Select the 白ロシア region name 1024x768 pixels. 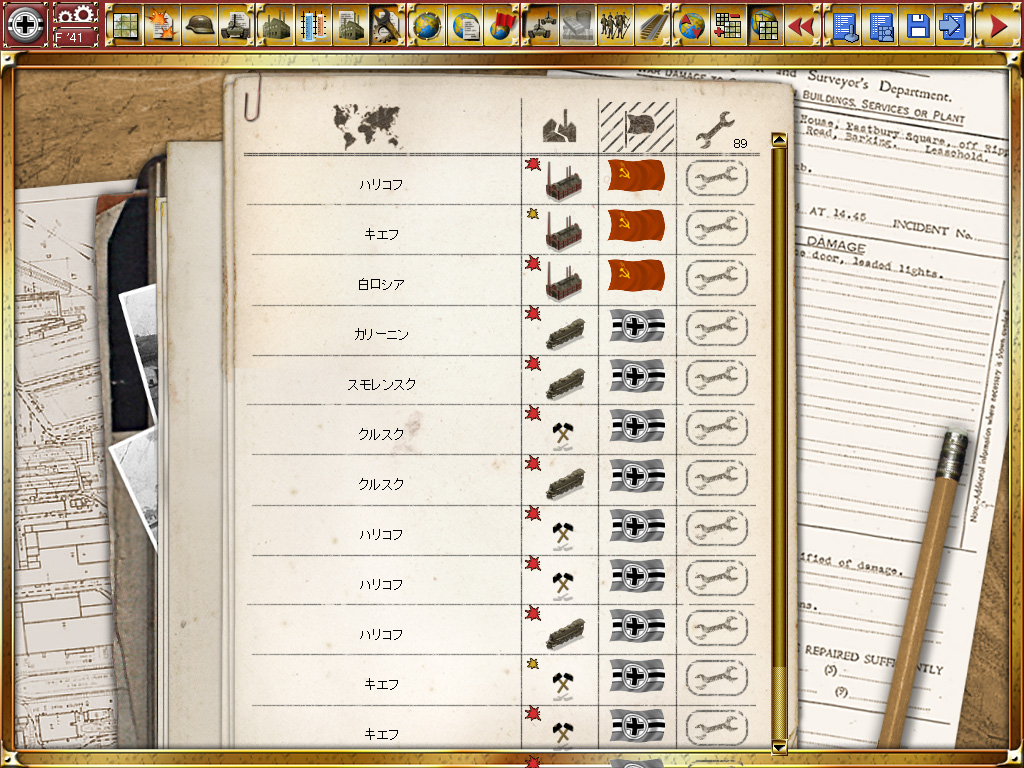pos(381,284)
